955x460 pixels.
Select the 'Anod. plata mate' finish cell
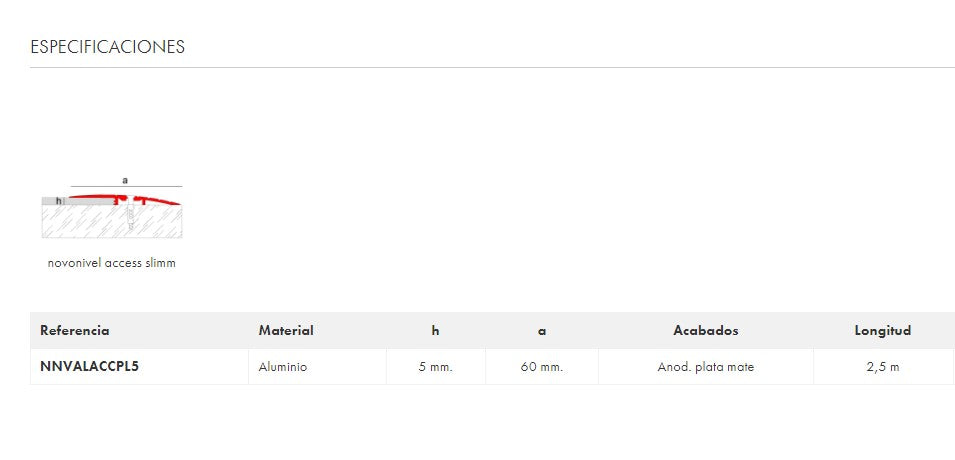coord(706,367)
